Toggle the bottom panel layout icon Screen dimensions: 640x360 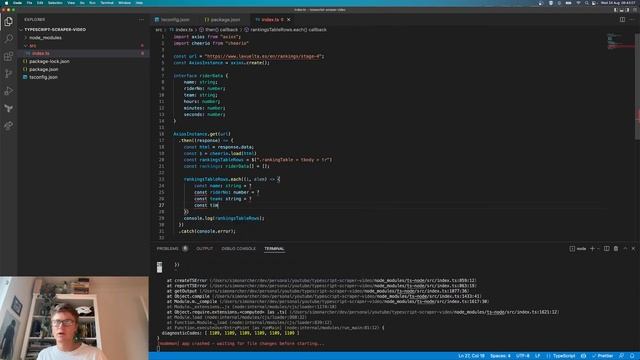(x=622, y=10)
